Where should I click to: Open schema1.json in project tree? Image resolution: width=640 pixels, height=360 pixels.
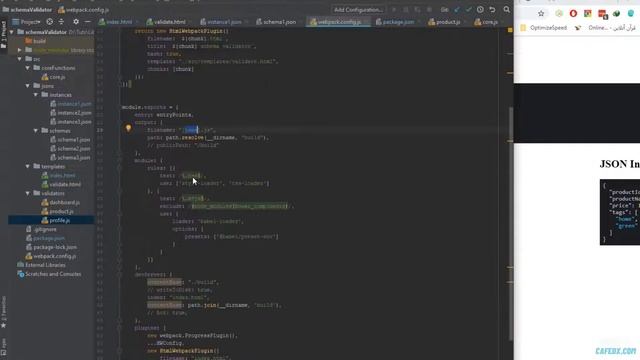pyautogui.click(x=70, y=140)
